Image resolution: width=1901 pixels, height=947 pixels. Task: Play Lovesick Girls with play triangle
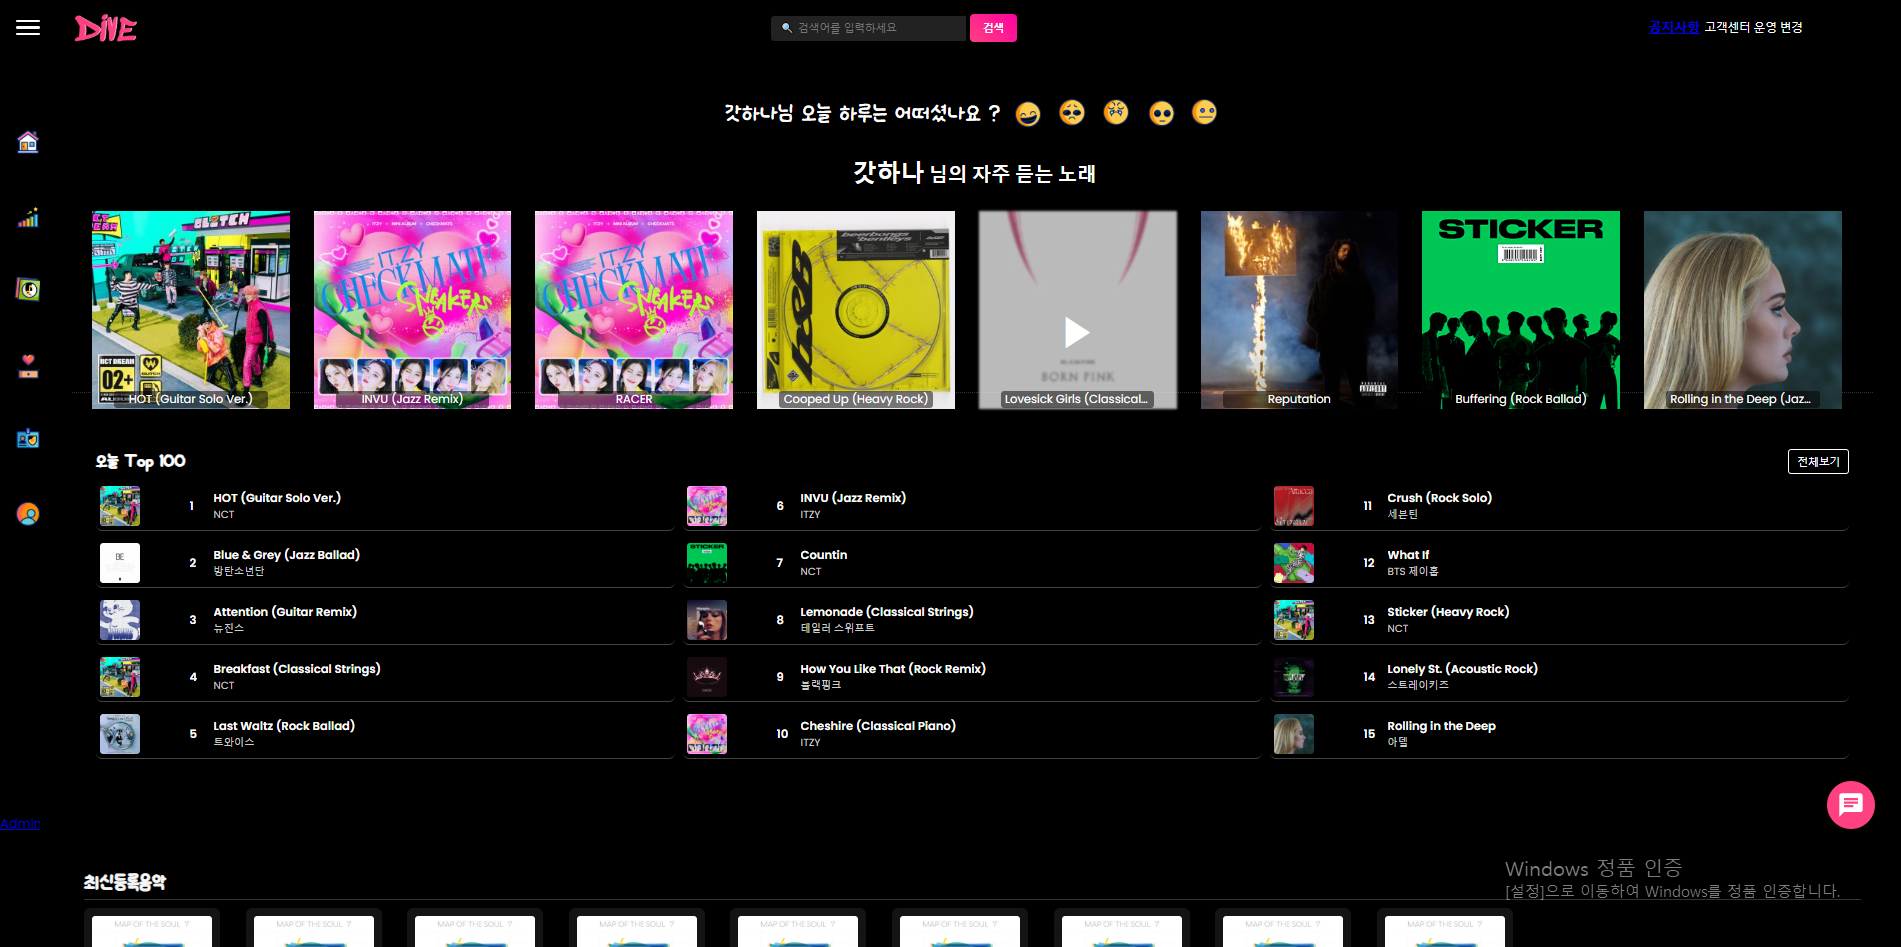1077,332
